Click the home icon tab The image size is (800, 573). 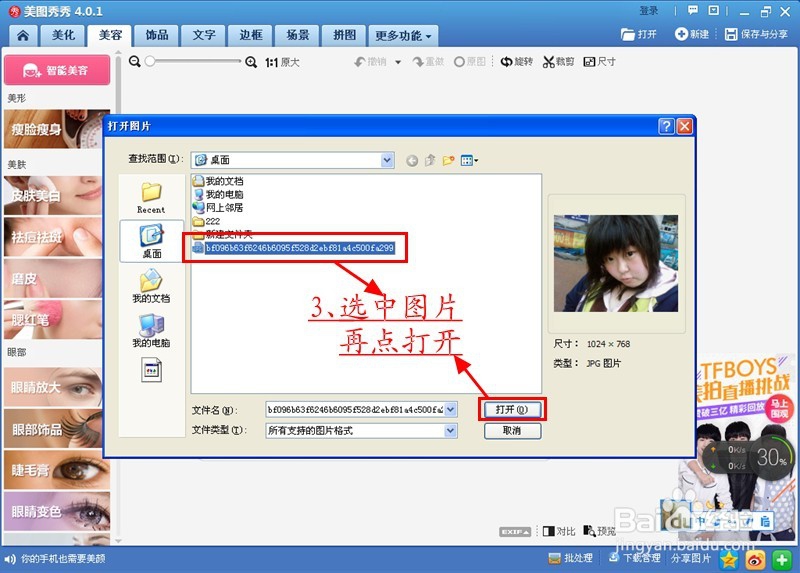tap(23, 35)
